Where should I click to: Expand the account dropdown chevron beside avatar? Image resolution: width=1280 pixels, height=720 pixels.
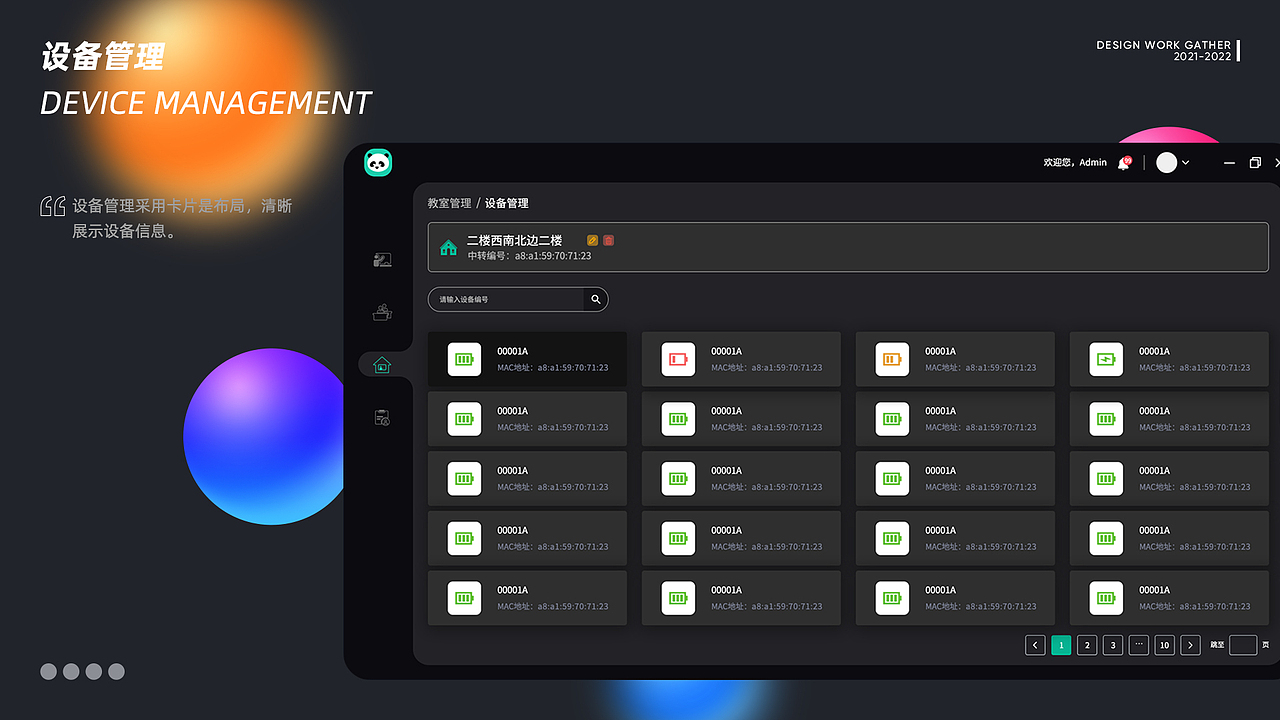(x=1186, y=163)
